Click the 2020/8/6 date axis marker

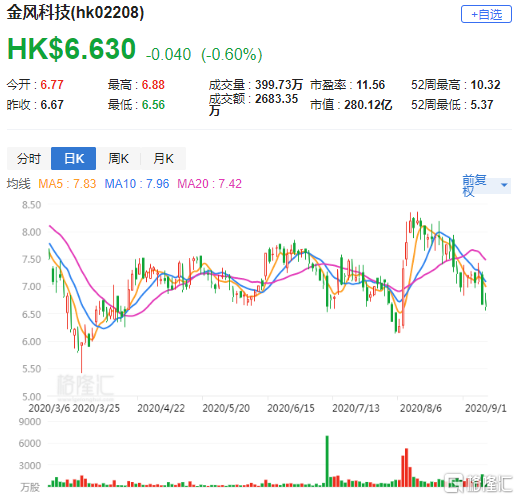[421, 408]
